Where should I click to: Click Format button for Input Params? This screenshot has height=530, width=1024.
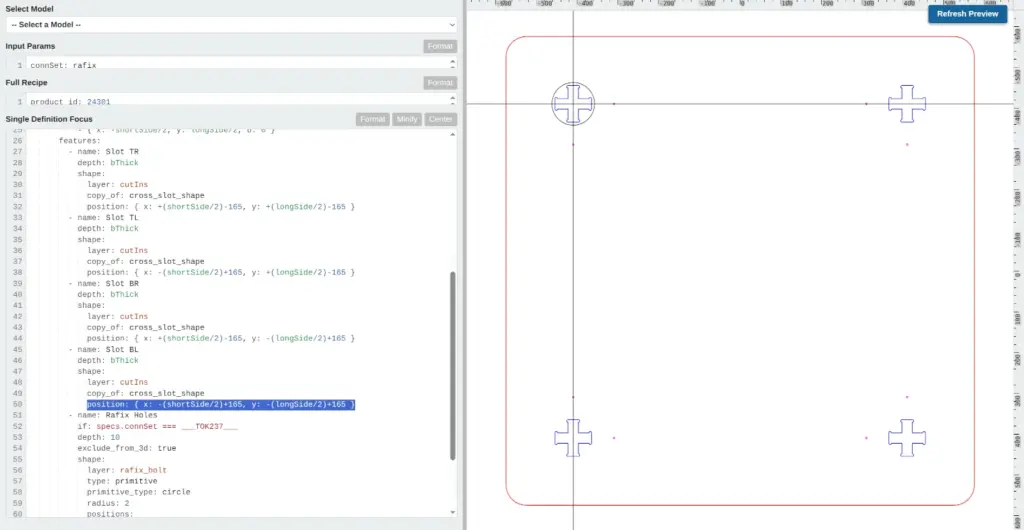coord(440,46)
